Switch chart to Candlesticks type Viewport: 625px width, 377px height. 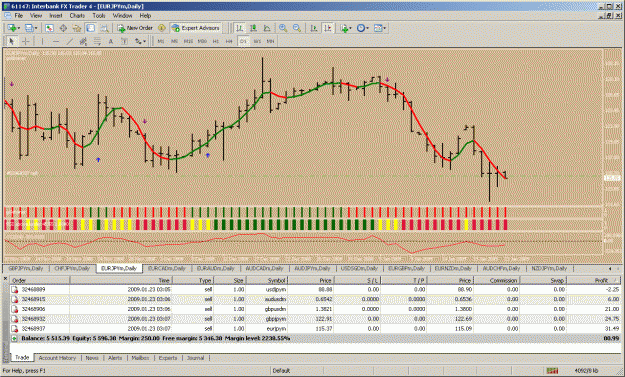click(253, 28)
